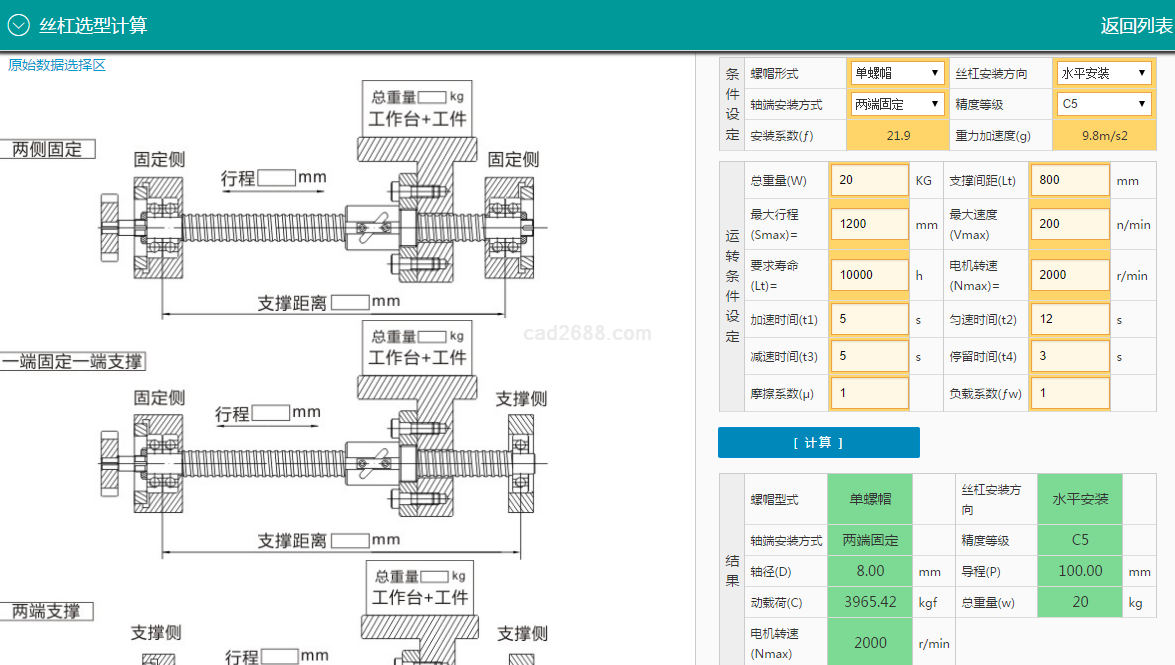Click the 减速时间(t3) input field
Screen dimensions: 1175x665
click(869, 356)
